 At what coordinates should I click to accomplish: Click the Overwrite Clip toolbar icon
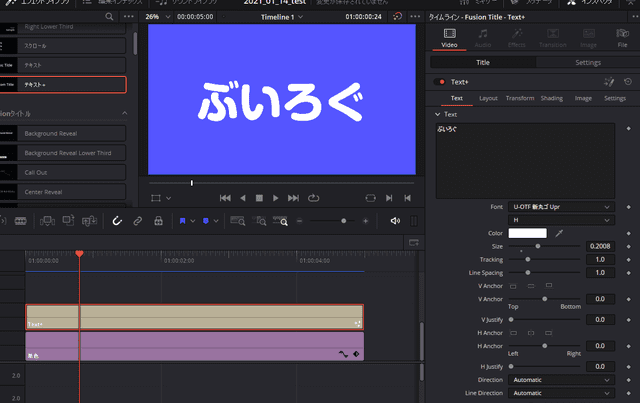68,221
